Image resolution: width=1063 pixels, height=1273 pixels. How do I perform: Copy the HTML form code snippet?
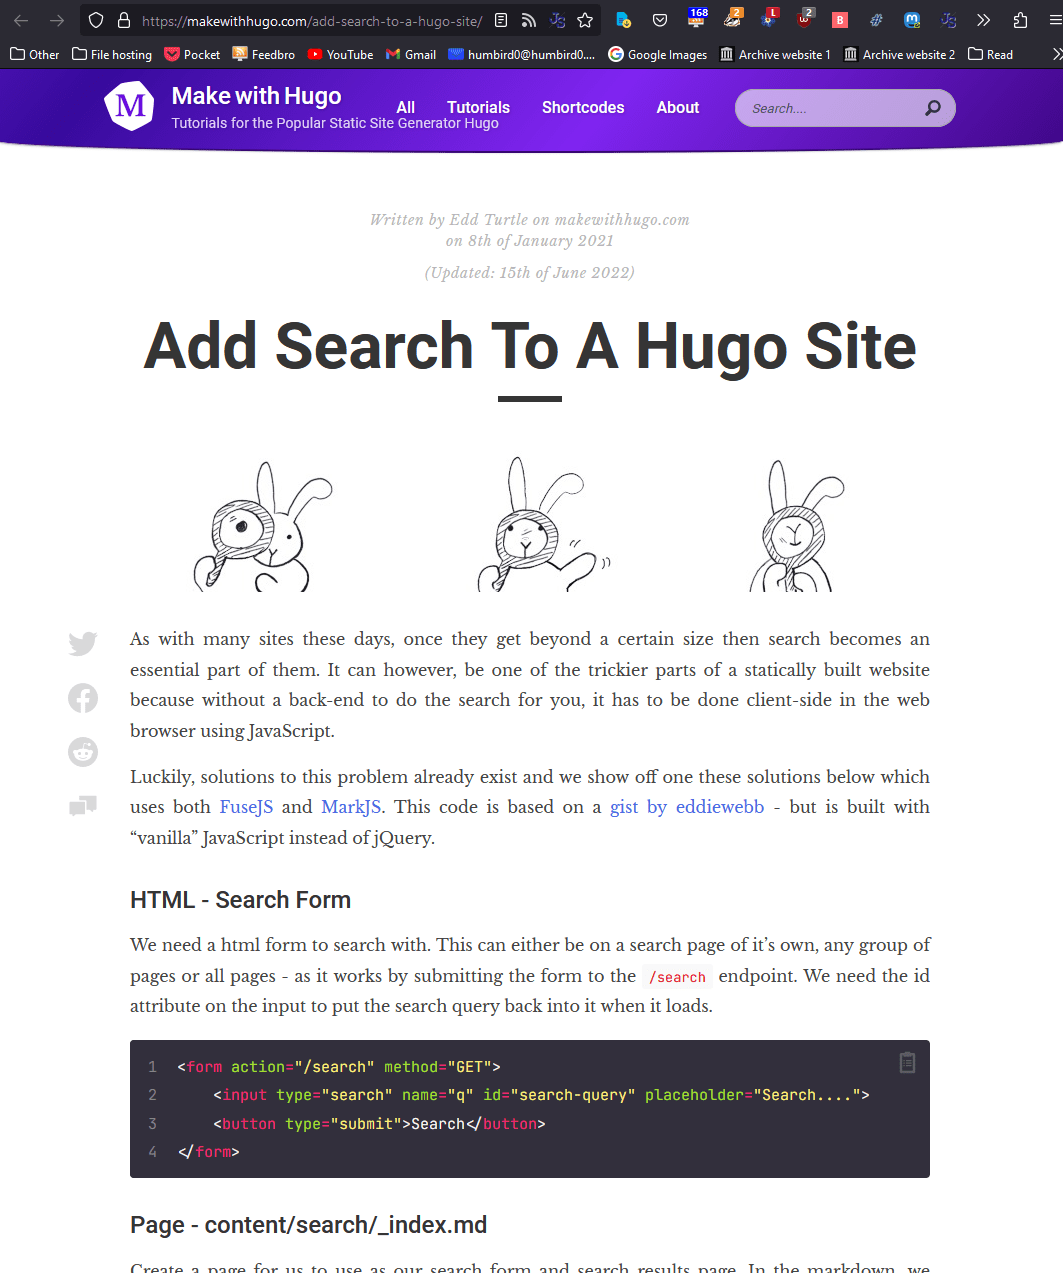[907, 1062]
